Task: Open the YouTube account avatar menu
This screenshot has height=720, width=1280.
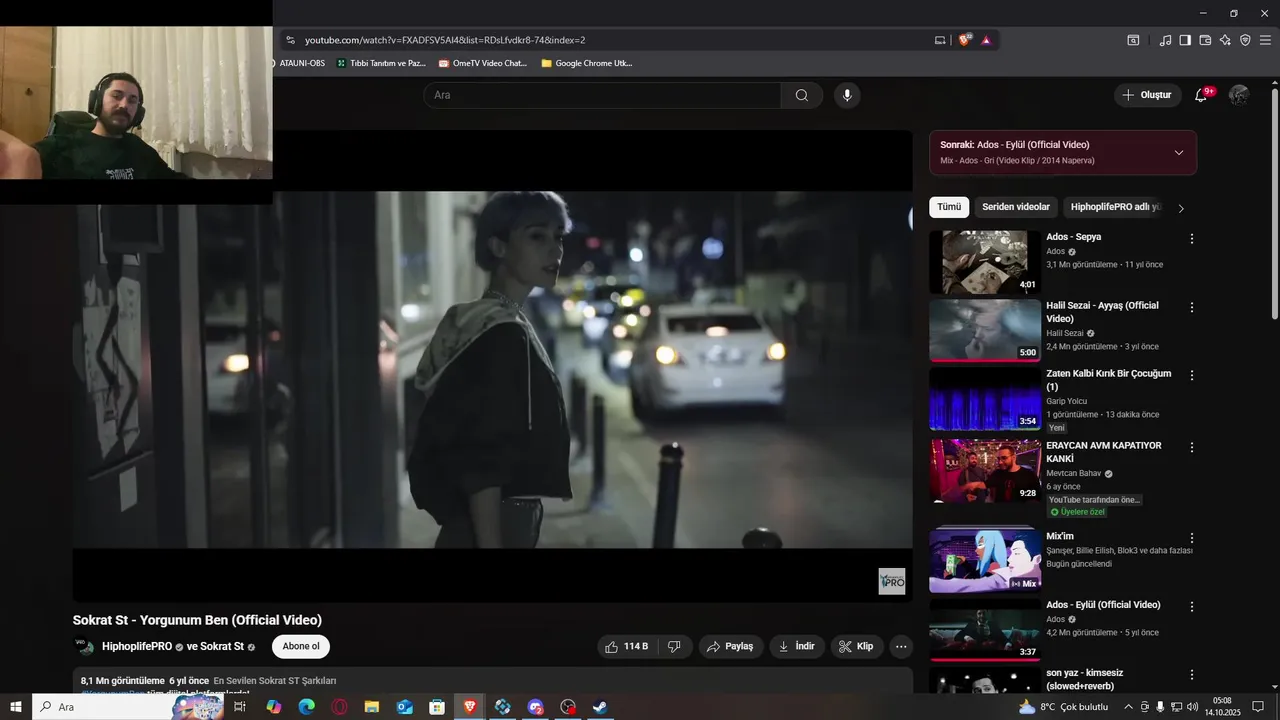Action: [x=1239, y=95]
